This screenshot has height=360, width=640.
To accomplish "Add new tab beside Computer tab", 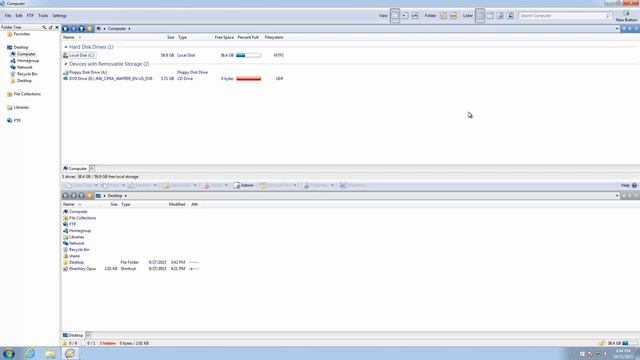I will 92,168.
